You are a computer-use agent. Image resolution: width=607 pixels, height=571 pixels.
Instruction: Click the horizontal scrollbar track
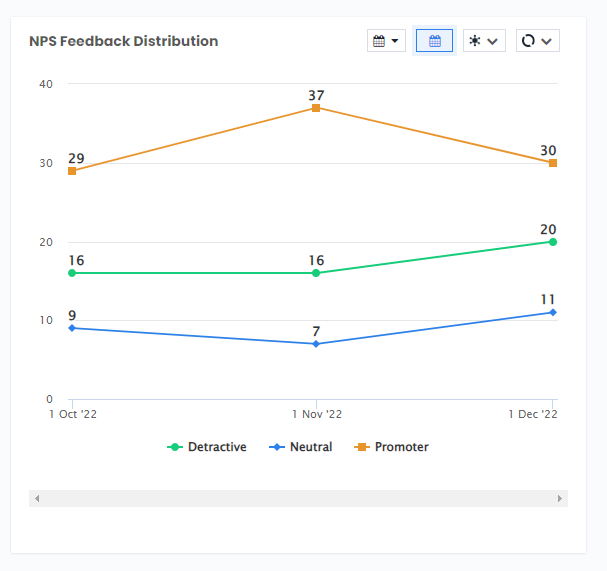(x=298, y=498)
